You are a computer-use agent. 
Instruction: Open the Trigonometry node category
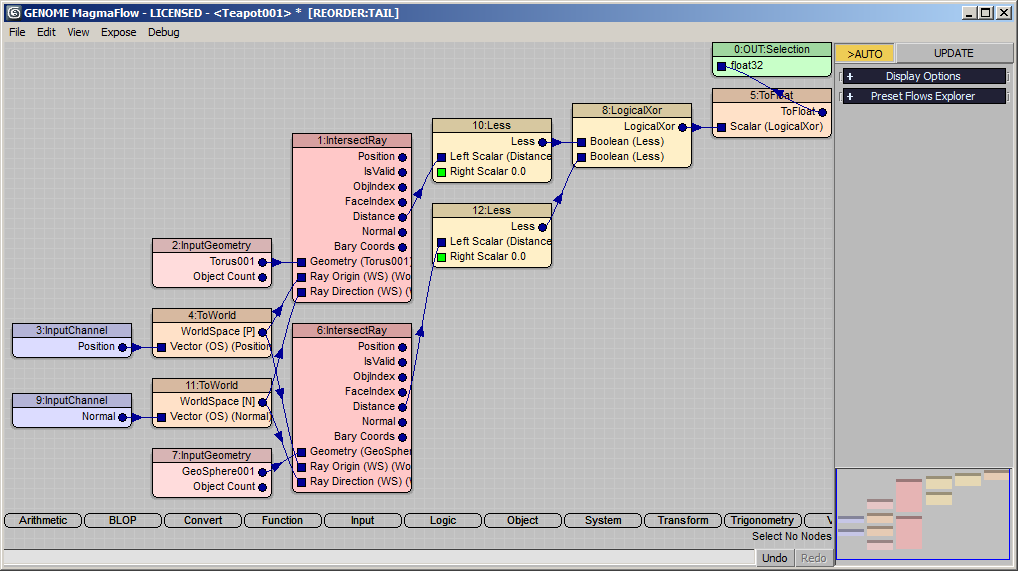coord(762,520)
